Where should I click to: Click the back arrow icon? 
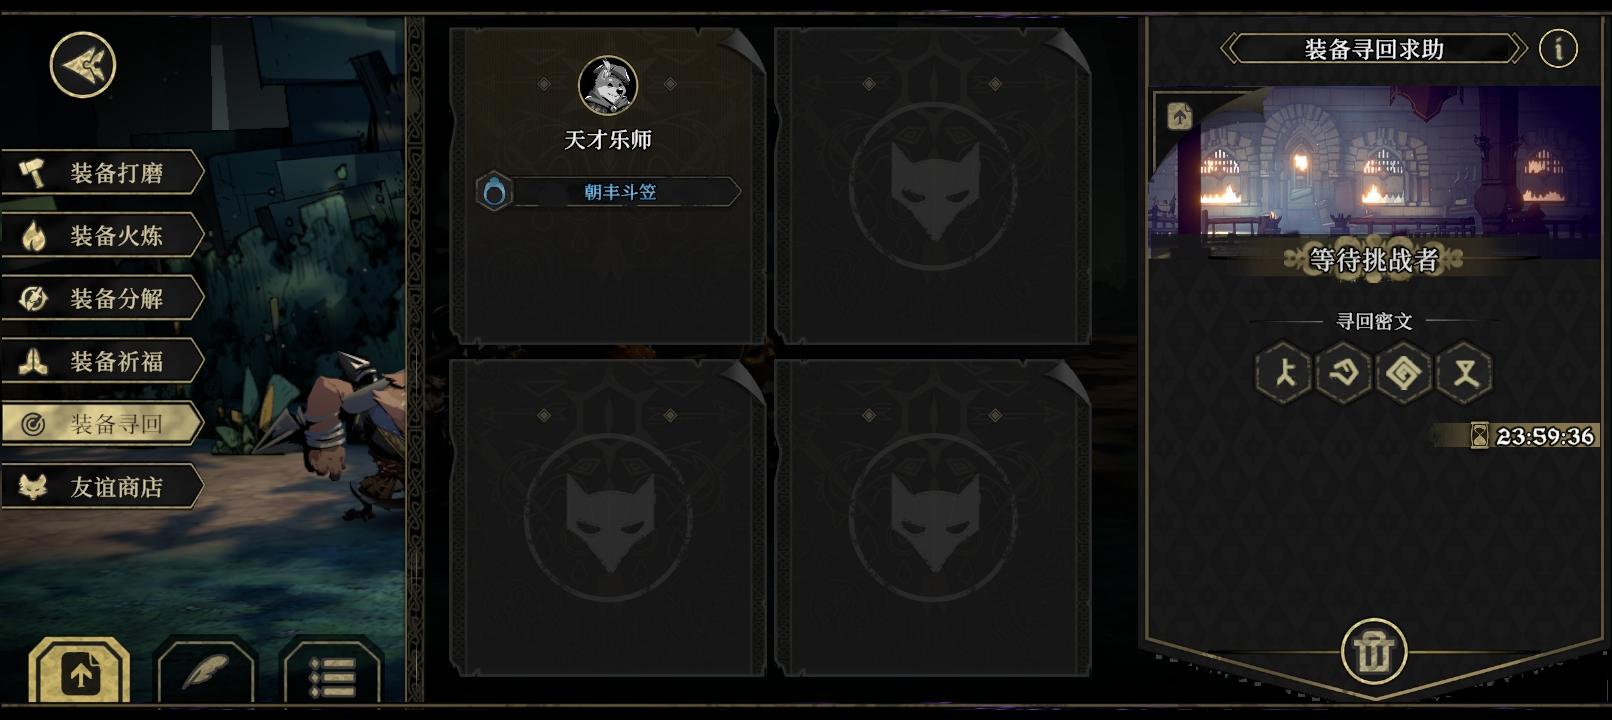click(x=83, y=65)
